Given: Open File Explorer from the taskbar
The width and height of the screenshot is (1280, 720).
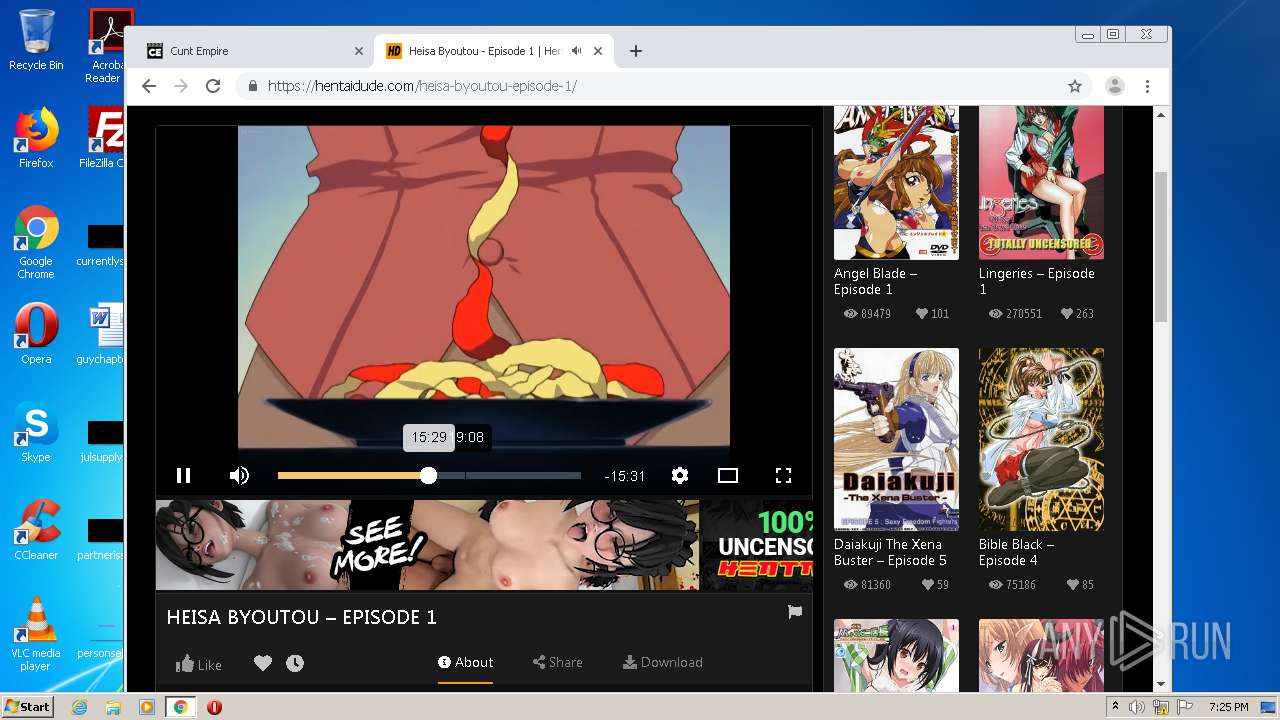Looking at the screenshot, I should coord(113,707).
